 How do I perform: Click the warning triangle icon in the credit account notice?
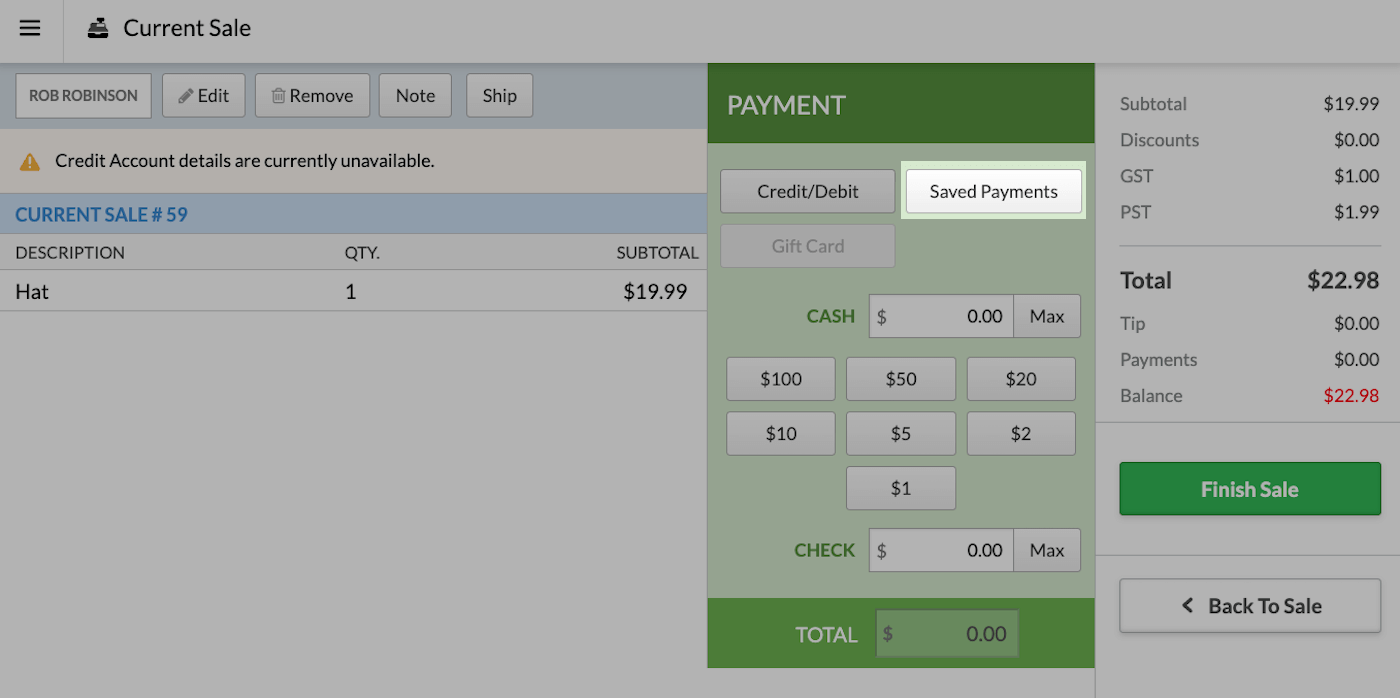pyautogui.click(x=30, y=161)
